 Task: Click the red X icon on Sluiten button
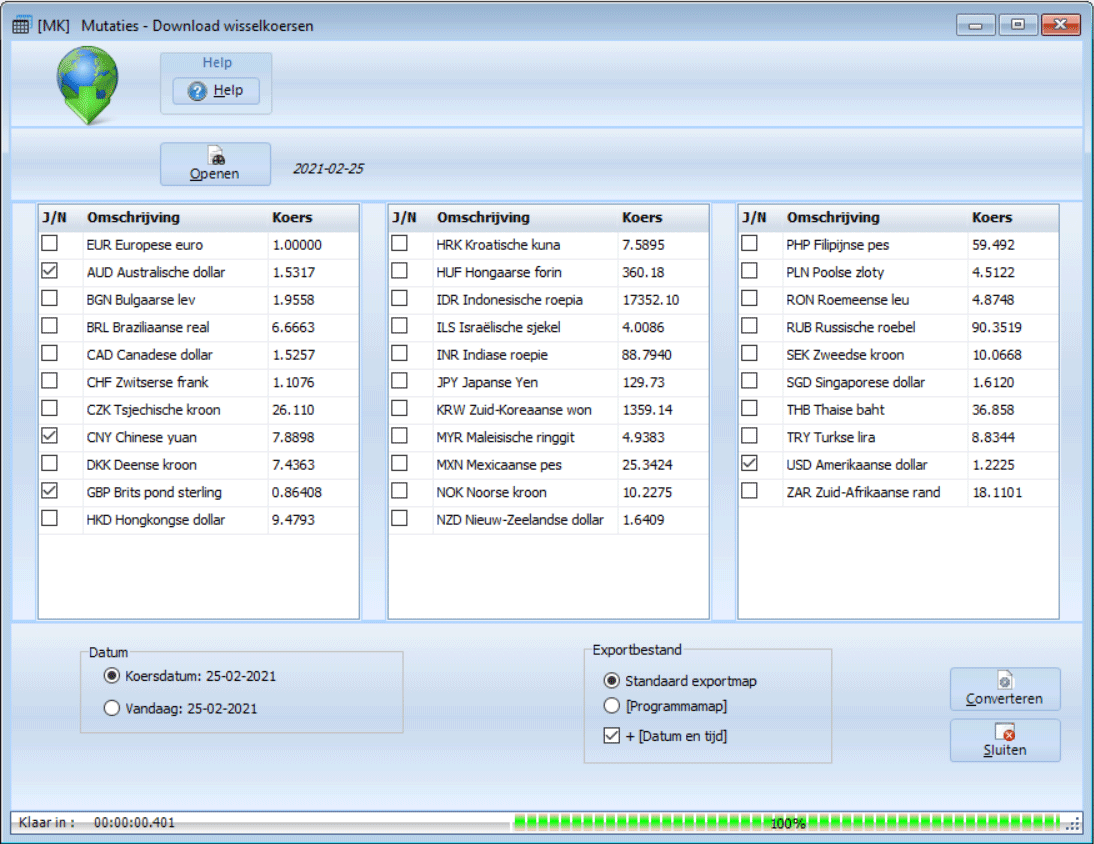tap(1009, 733)
